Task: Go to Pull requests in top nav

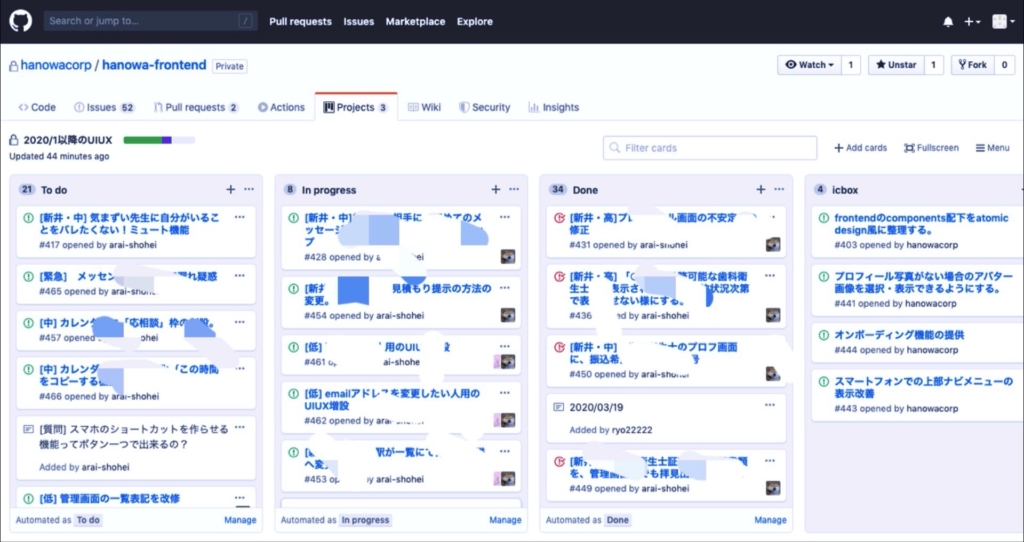Action: click(x=300, y=22)
